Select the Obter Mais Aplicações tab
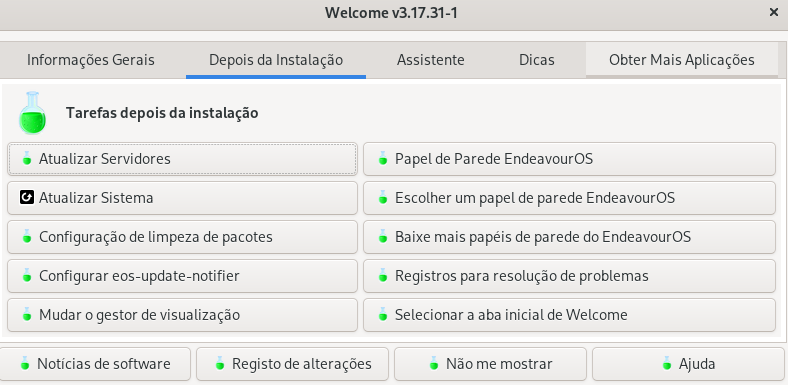Viewport: 788px width, 385px height. (x=681, y=60)
